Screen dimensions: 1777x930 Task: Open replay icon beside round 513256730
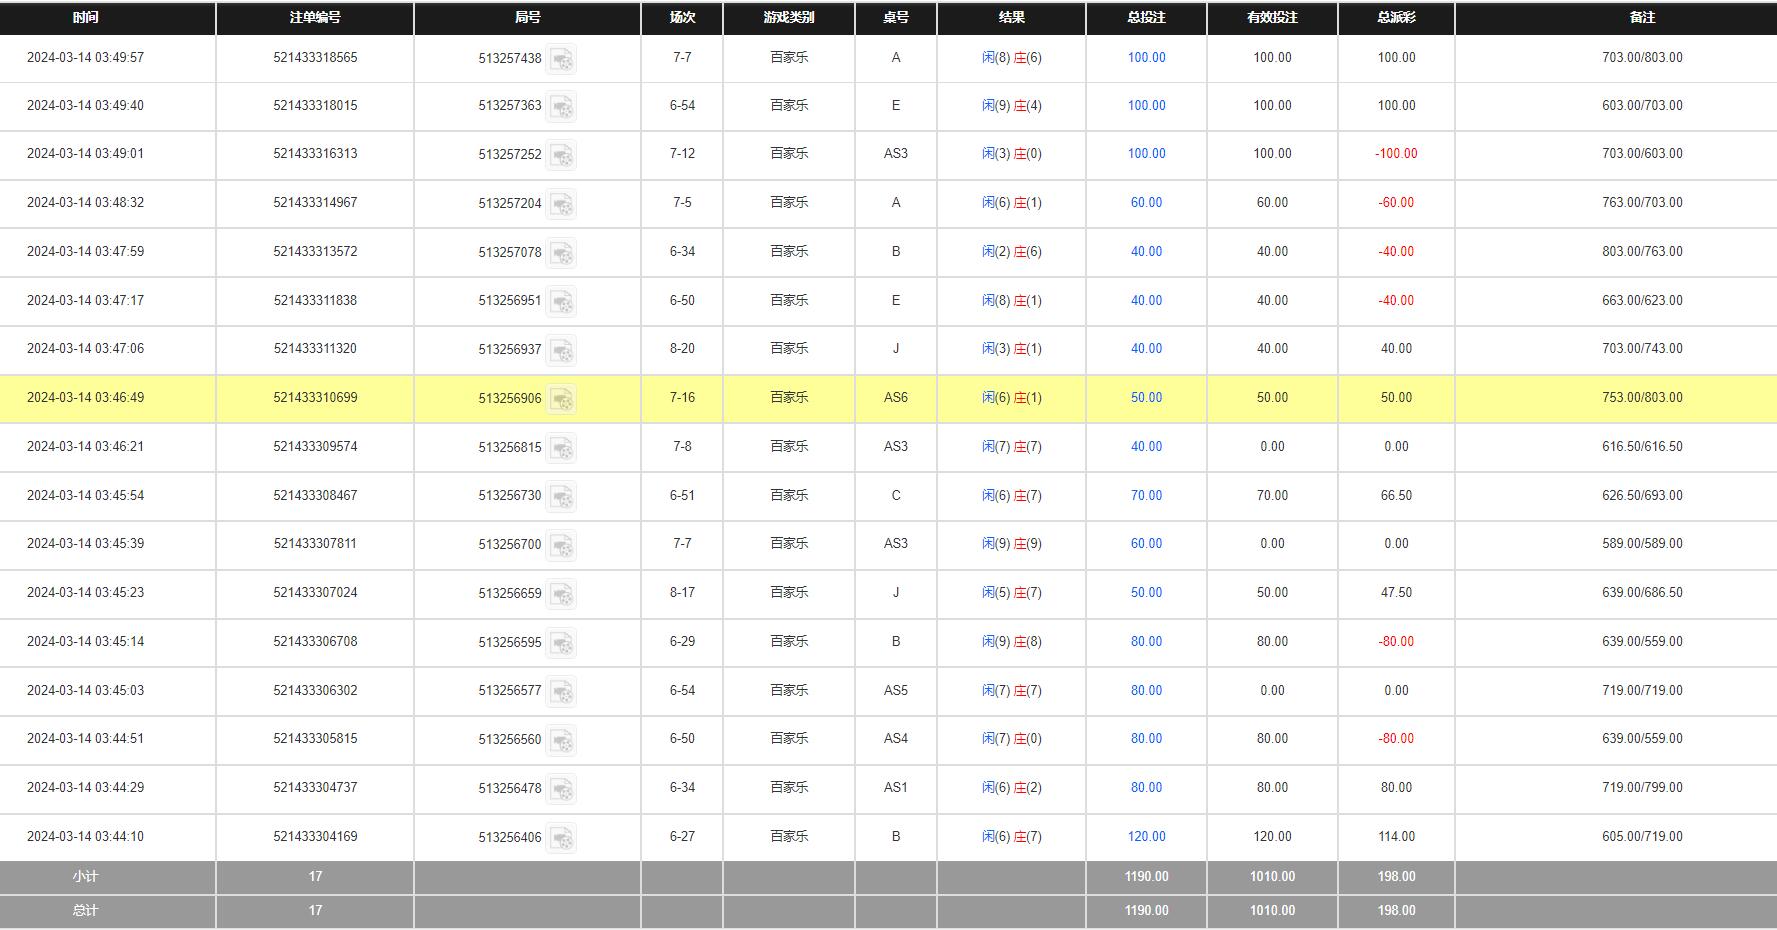point(561,497)
